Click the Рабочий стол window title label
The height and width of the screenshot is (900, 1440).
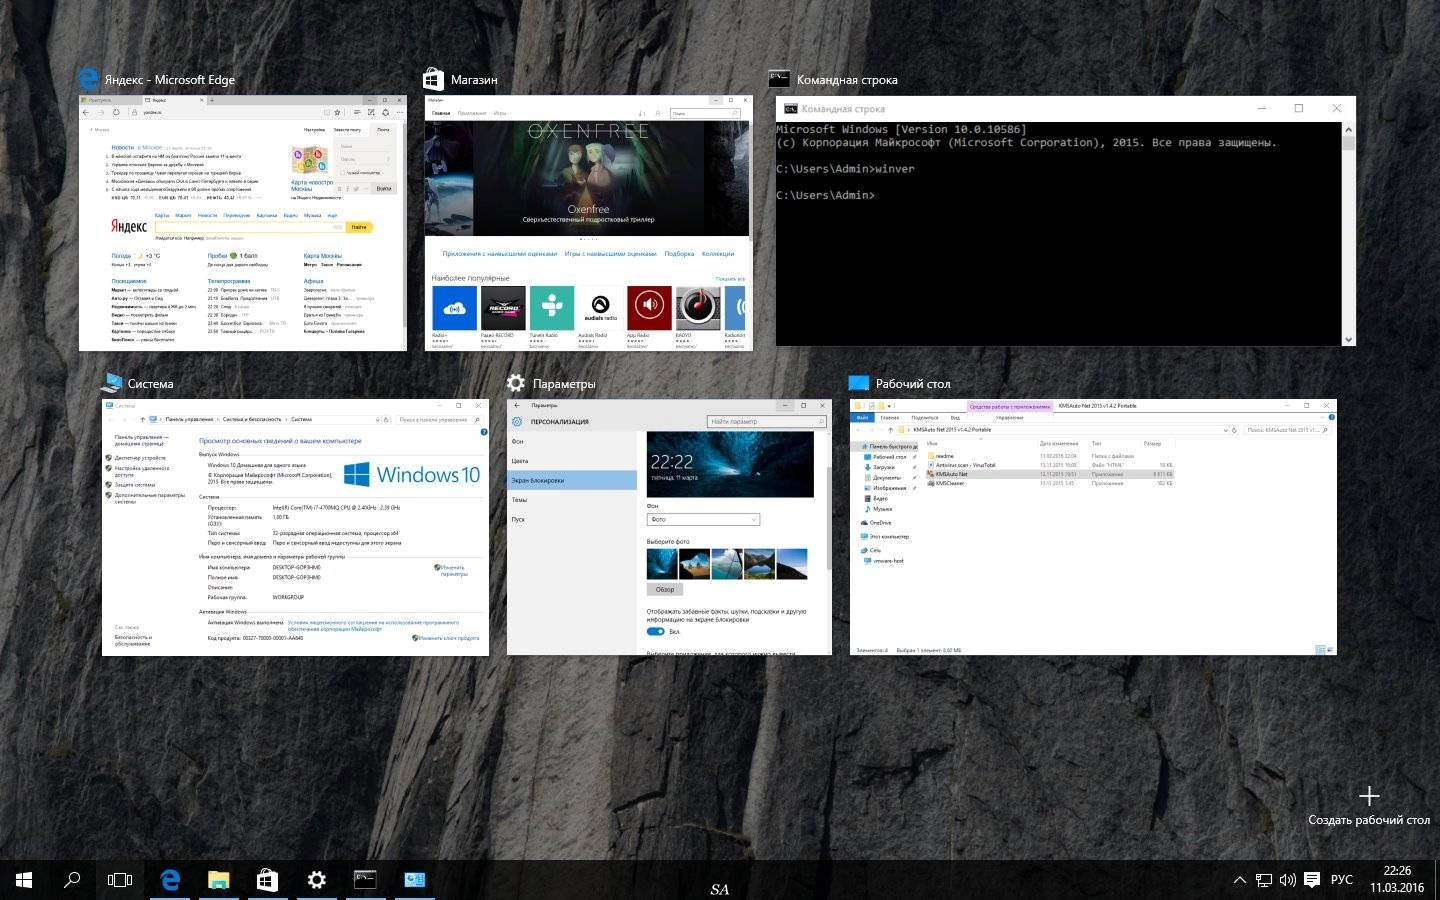pyautogui.click(x=913, y=384)
